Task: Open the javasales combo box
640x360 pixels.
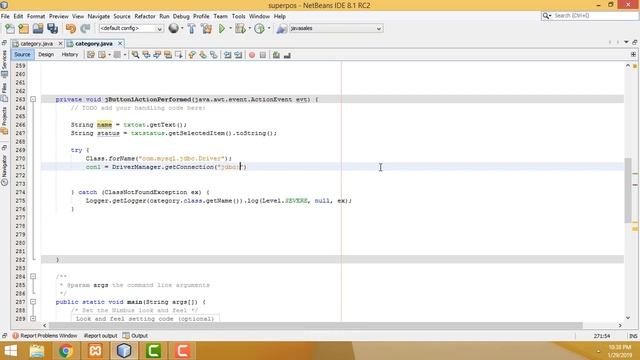Action: point(336,29)
